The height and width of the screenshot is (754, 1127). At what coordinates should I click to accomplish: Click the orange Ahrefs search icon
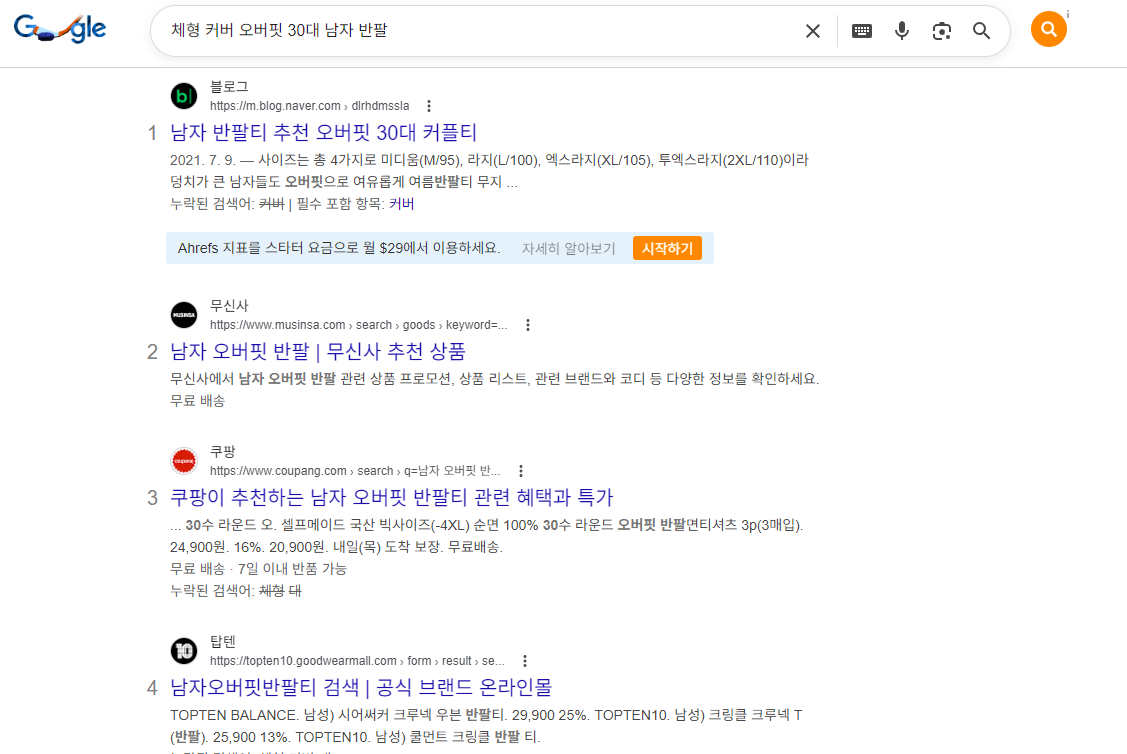[x=1049, y=29]
